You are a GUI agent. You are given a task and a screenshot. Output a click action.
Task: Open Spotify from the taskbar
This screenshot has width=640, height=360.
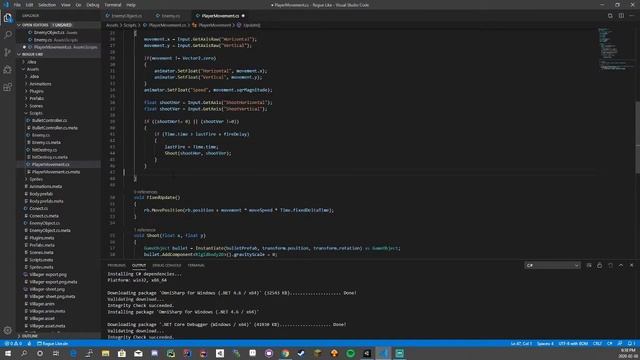click(351, 353)
